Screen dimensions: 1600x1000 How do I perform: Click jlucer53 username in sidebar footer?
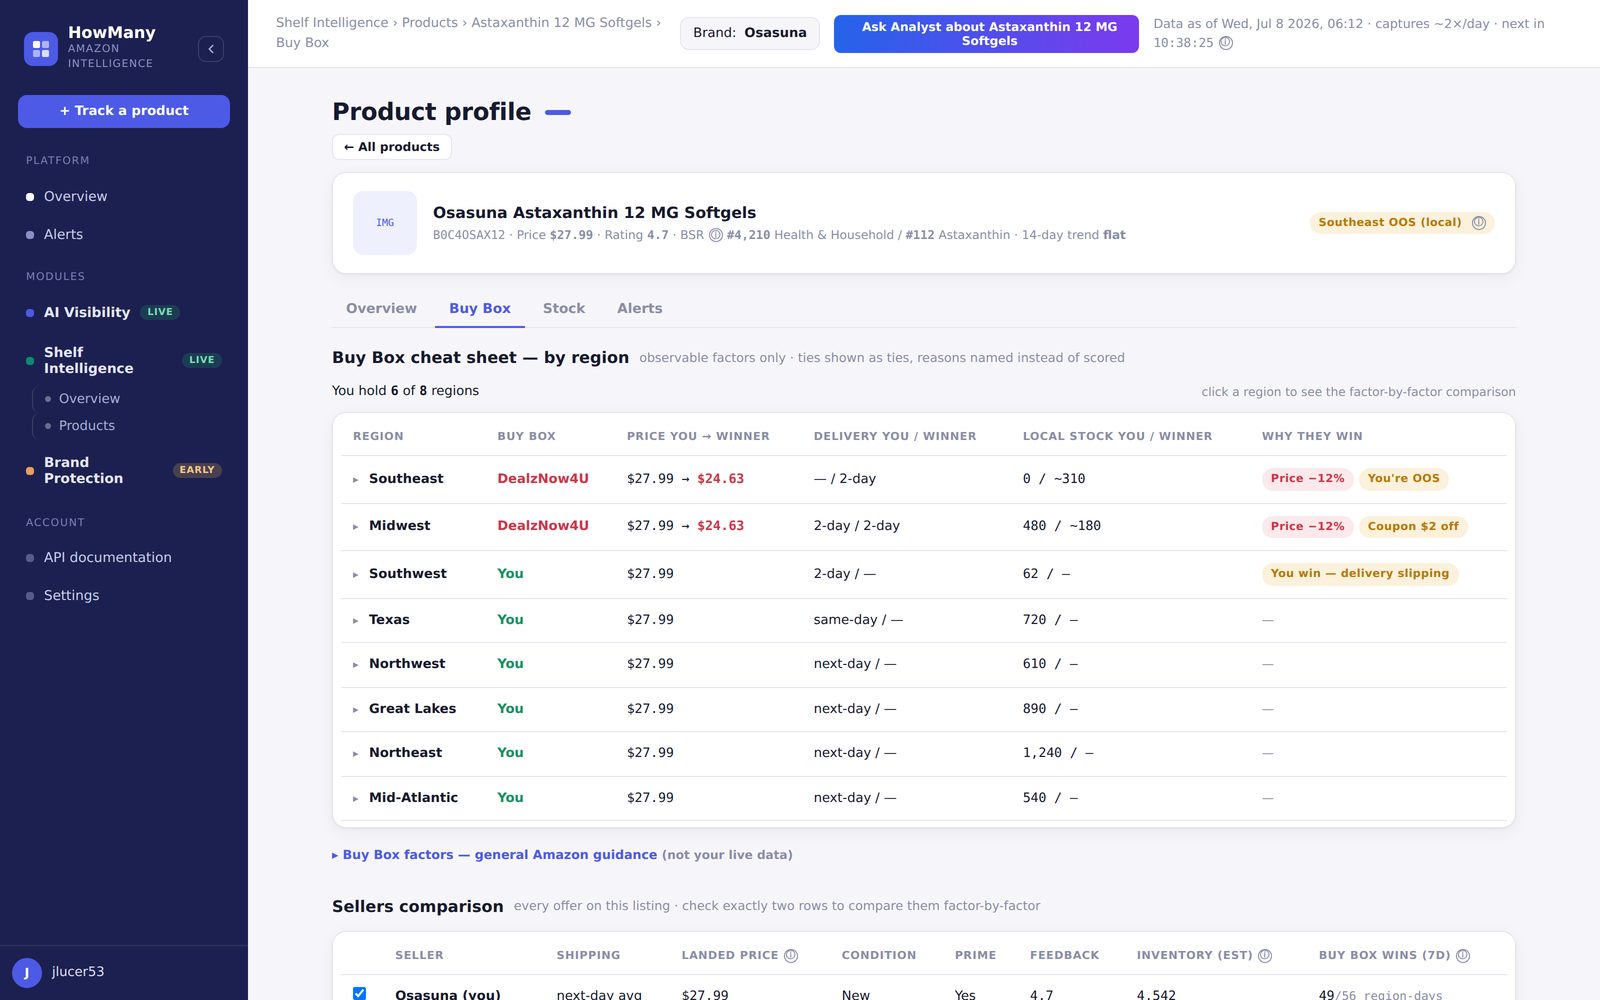coord(78,972)
